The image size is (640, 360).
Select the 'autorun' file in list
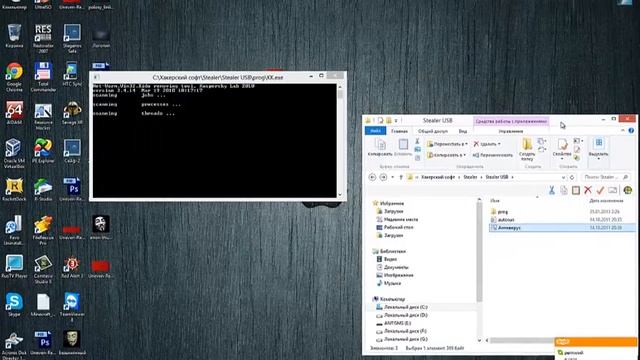click(x=506, y=220)
